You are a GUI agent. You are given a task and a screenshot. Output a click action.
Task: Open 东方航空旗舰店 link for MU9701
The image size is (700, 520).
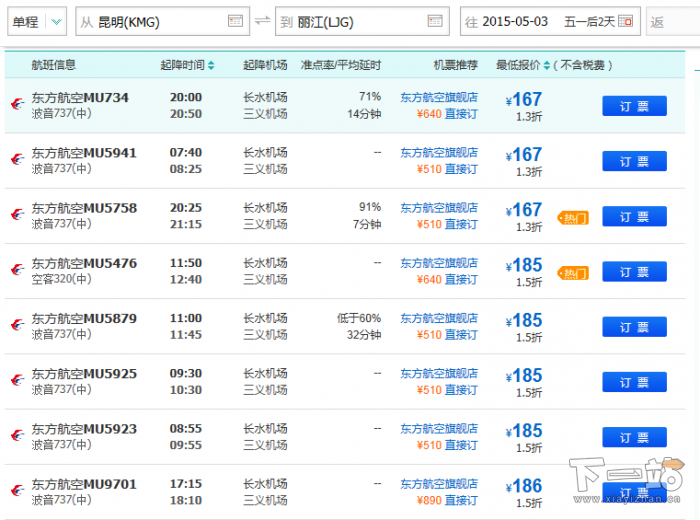tap(439, 484)
